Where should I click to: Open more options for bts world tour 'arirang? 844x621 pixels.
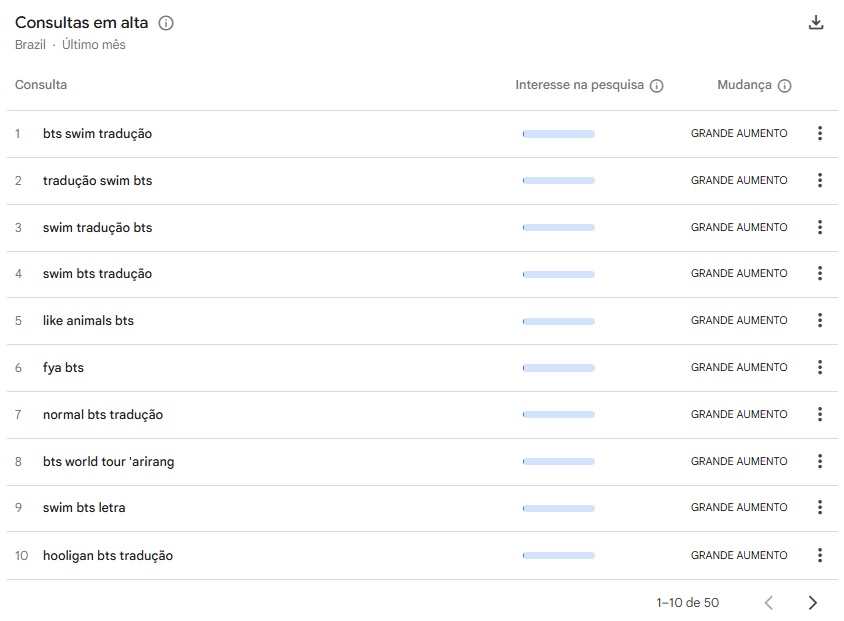tap(820, 461)
